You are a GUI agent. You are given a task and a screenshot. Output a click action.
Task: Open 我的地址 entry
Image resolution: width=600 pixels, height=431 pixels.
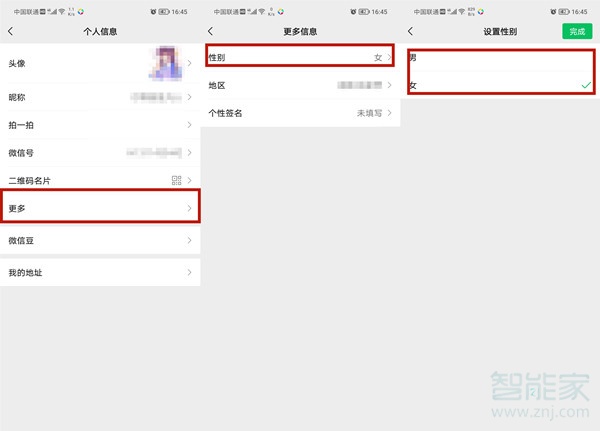pos(100,273)
